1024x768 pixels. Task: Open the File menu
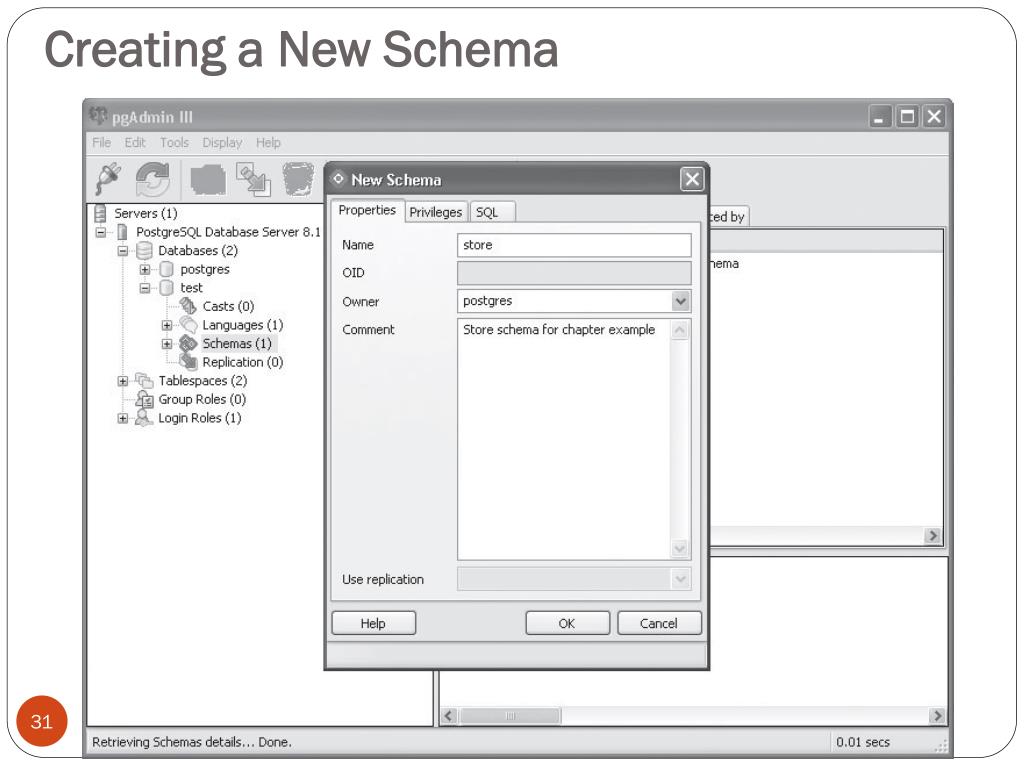[x=101, y=142]
